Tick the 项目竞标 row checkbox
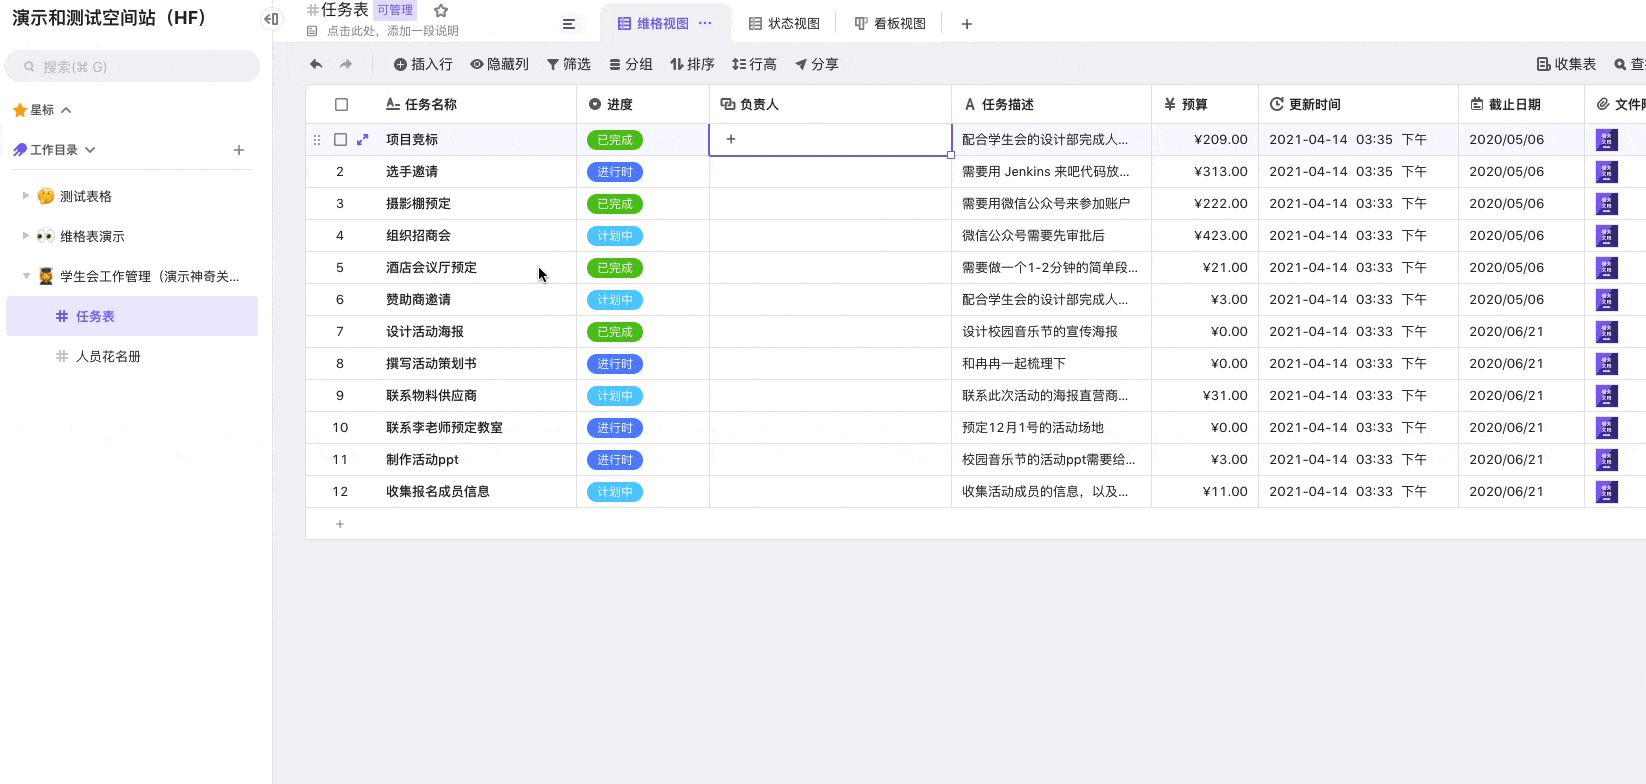1646x784 pixels. 340,140
